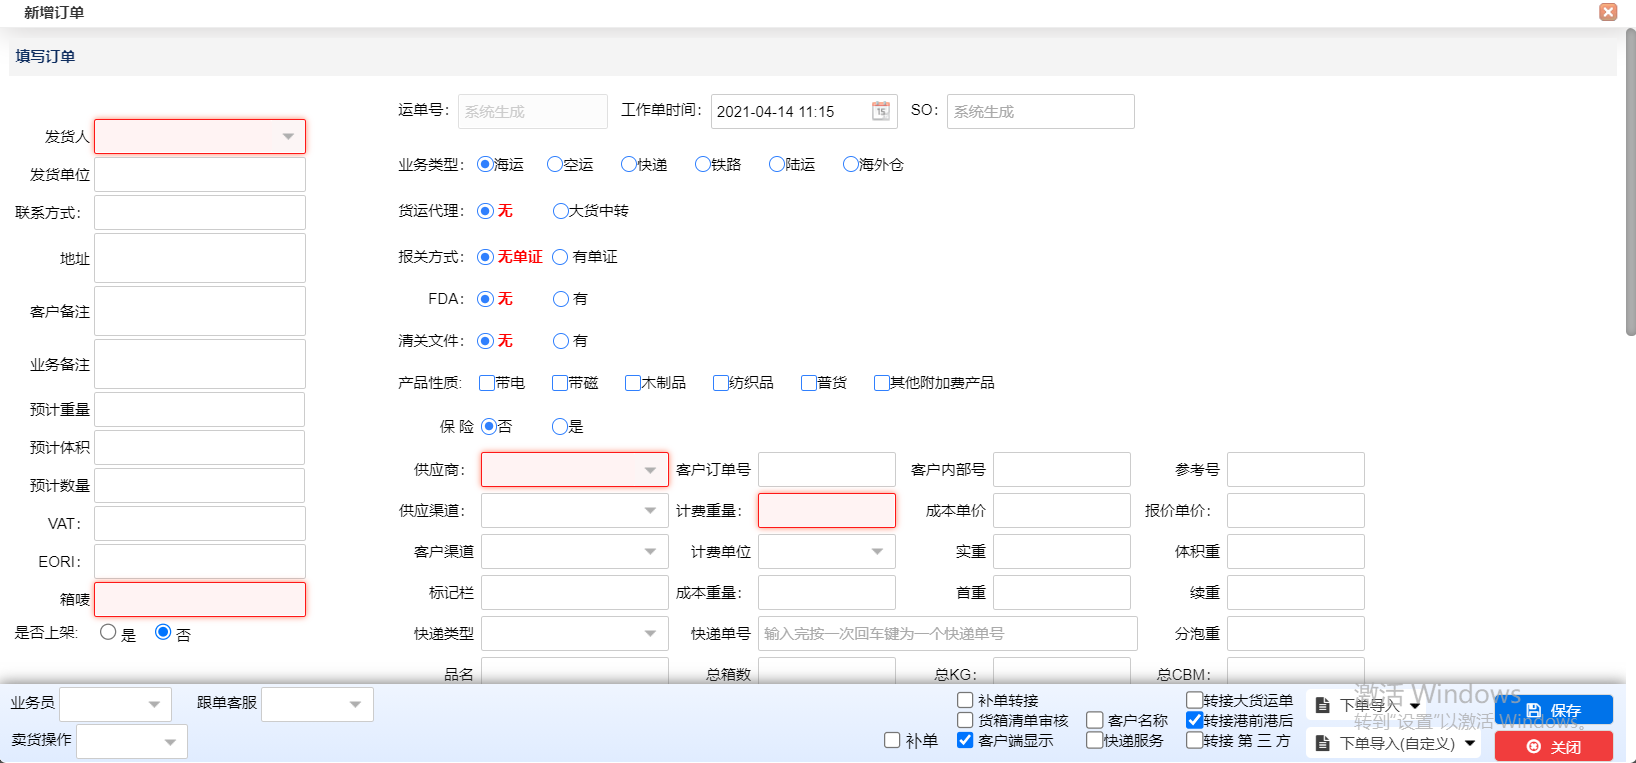Focus the 计费重量 required field
Viewport: 1636px width, 763px height.
click(827, 510)
